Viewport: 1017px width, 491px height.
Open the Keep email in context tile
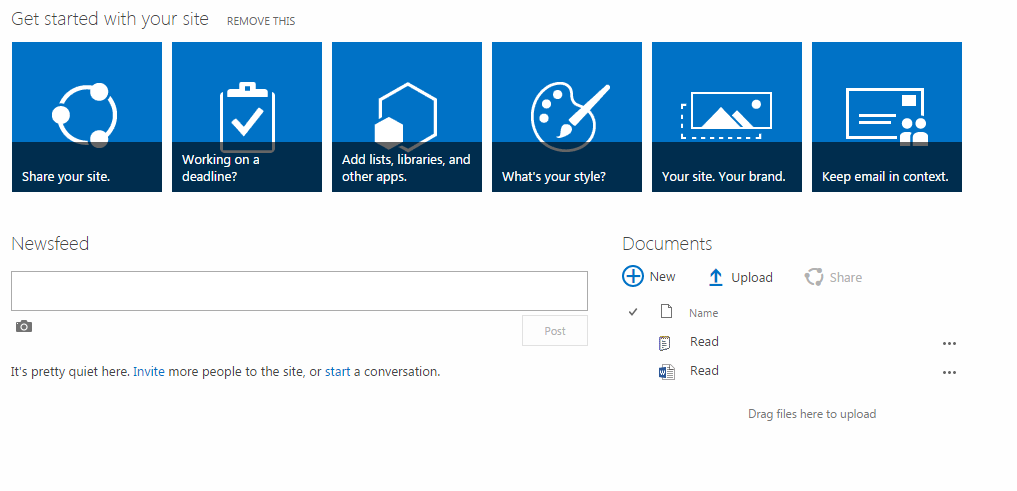click(x=887, y=117)
